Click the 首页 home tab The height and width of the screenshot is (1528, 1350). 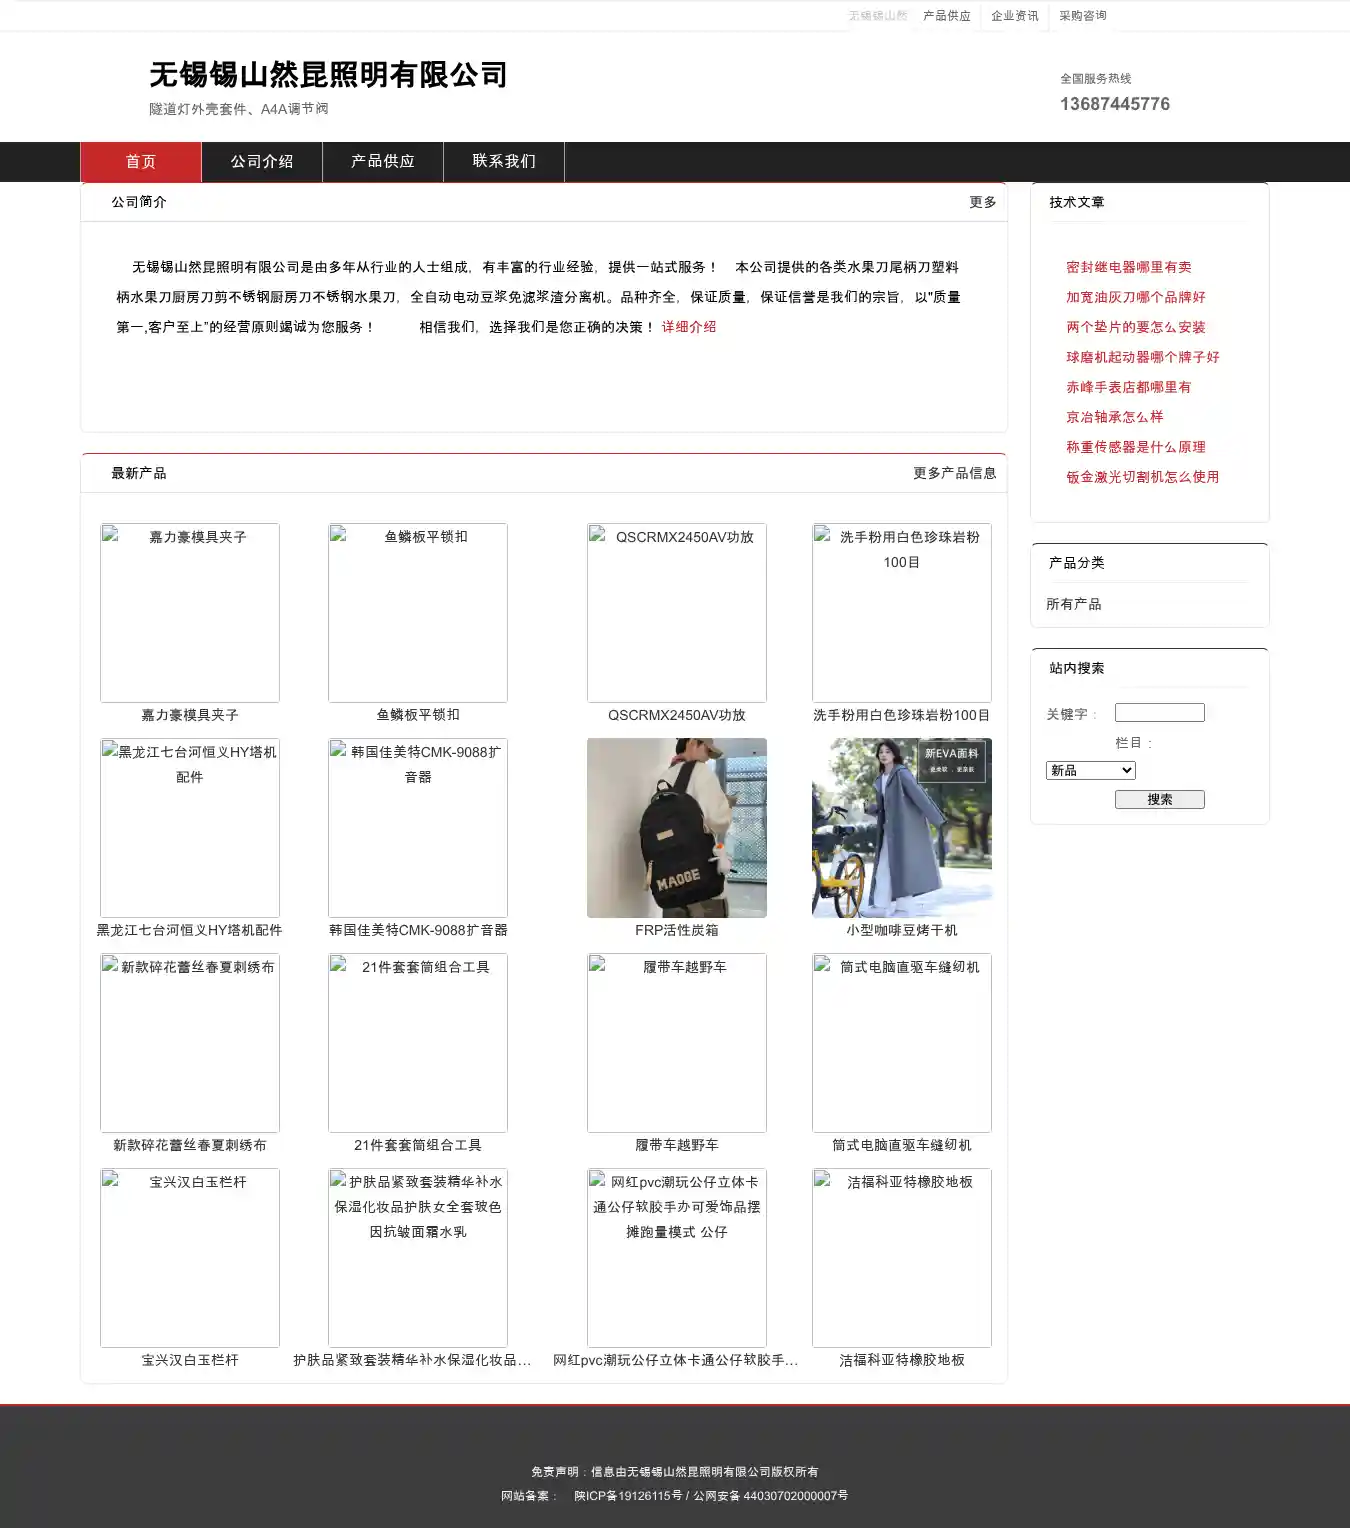tap(141, 162)
